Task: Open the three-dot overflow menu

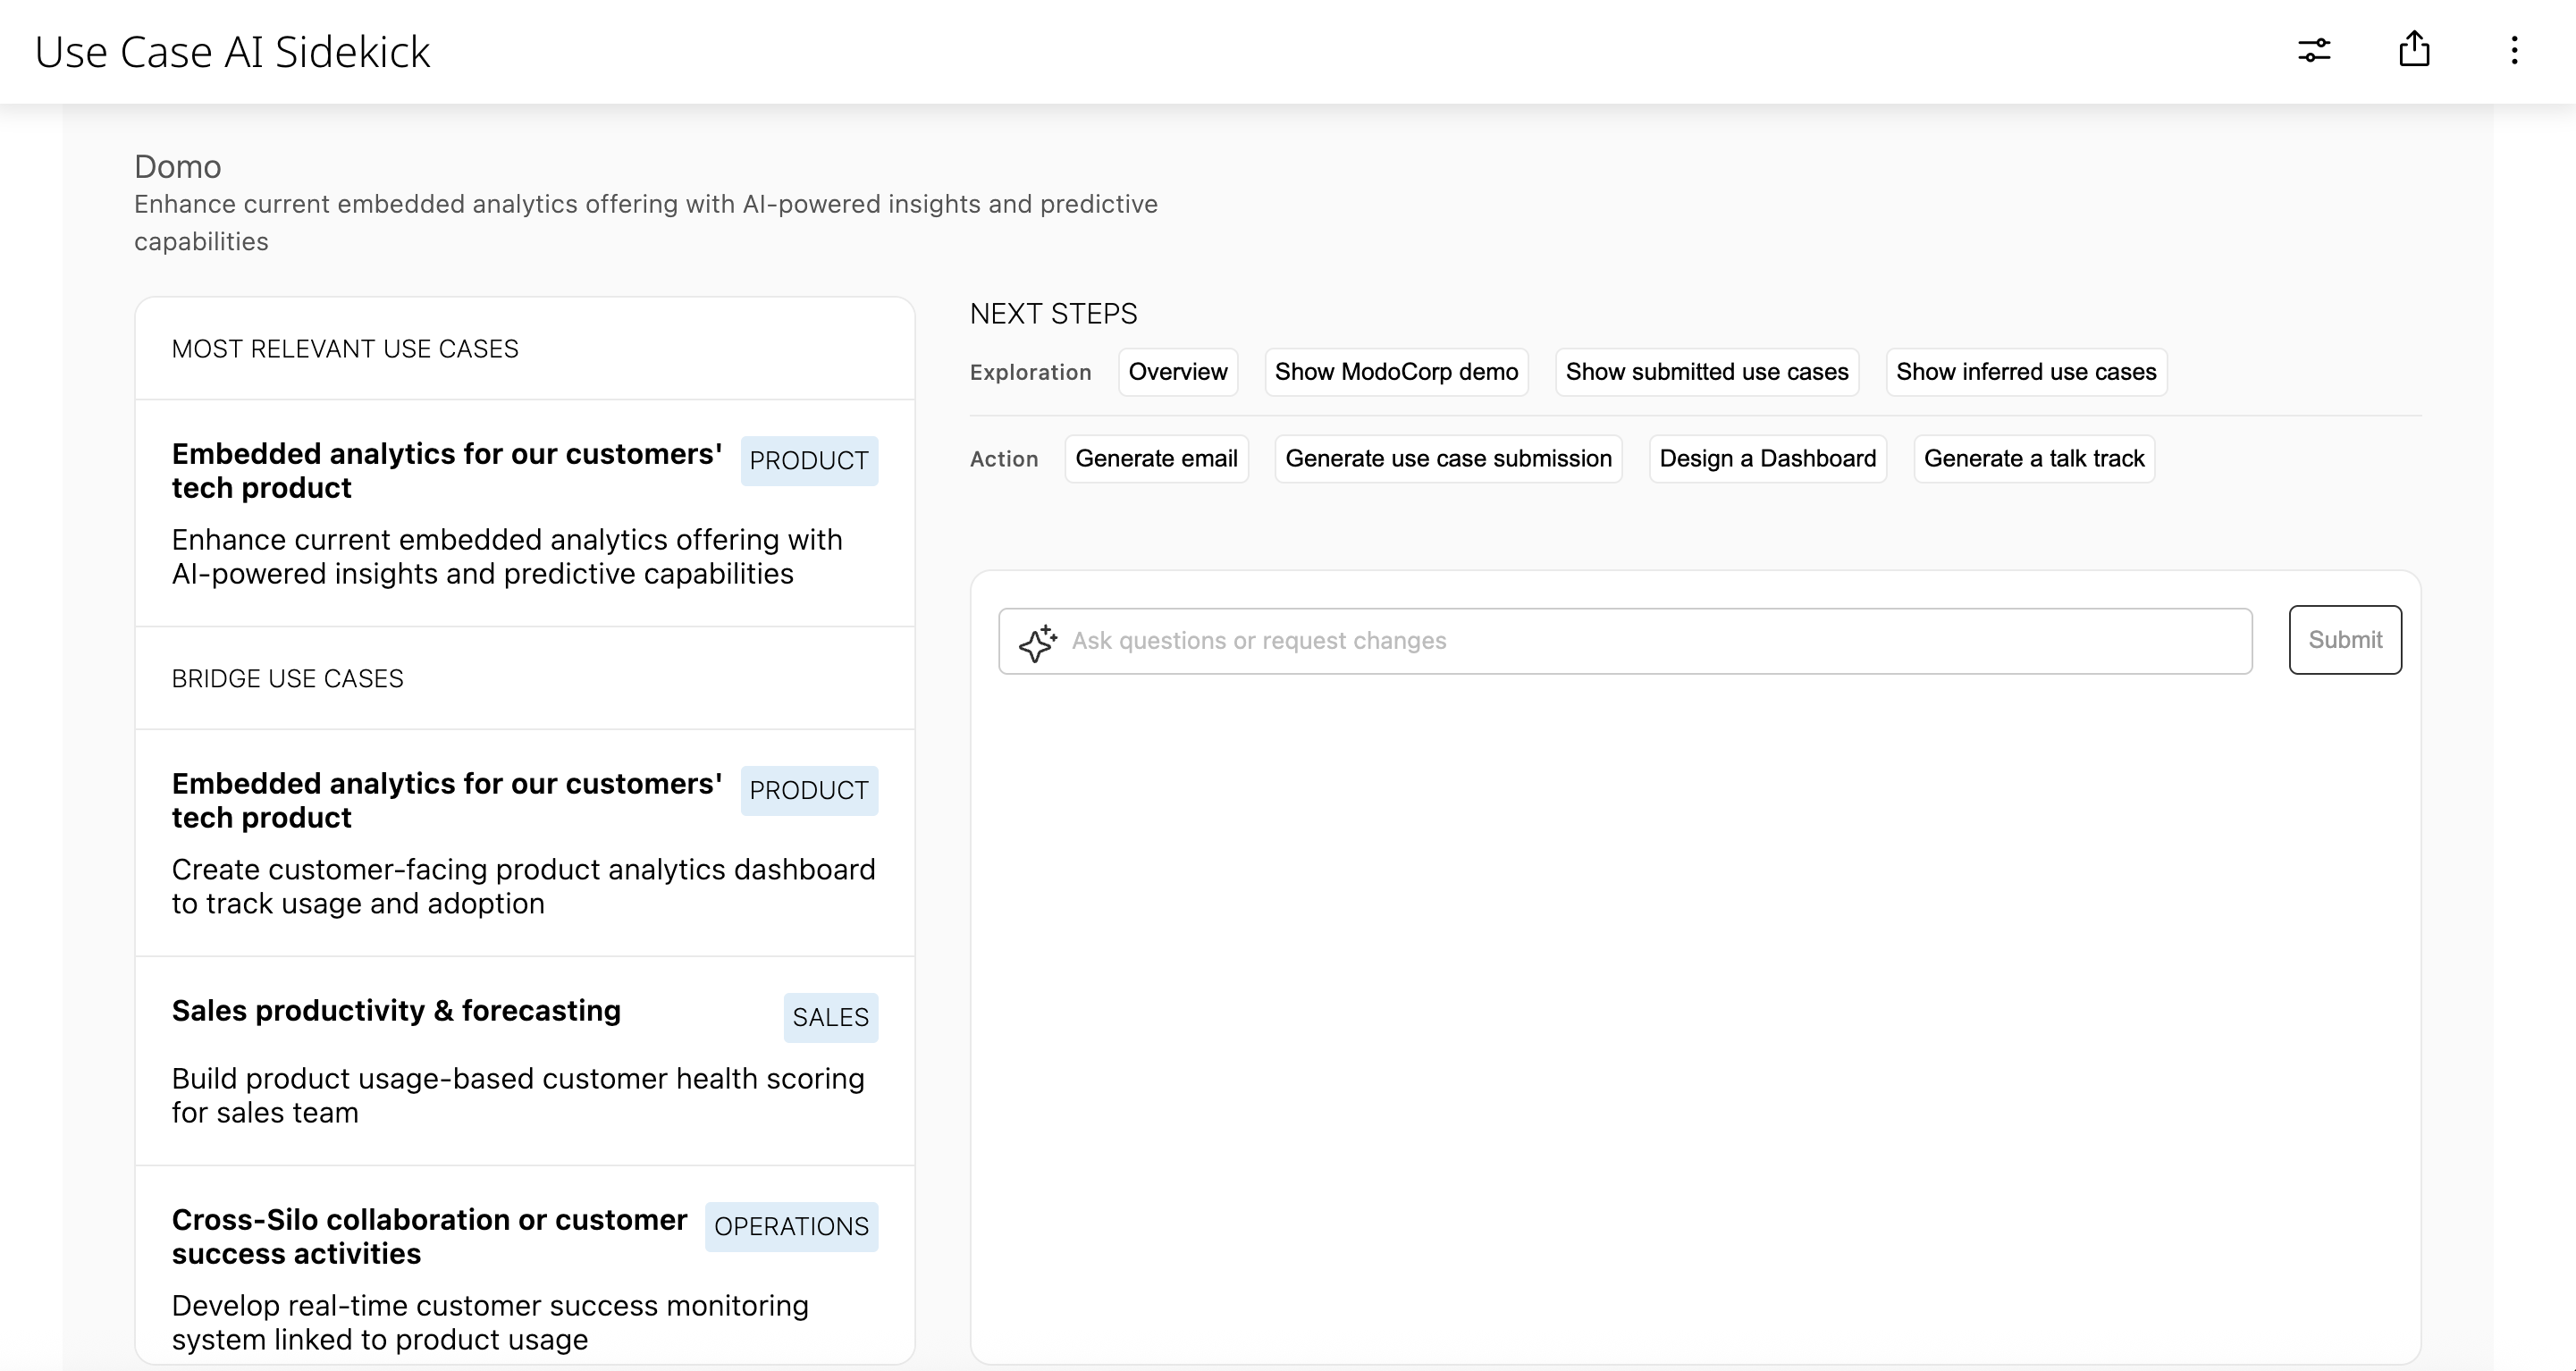Action: coord(2514,51)
